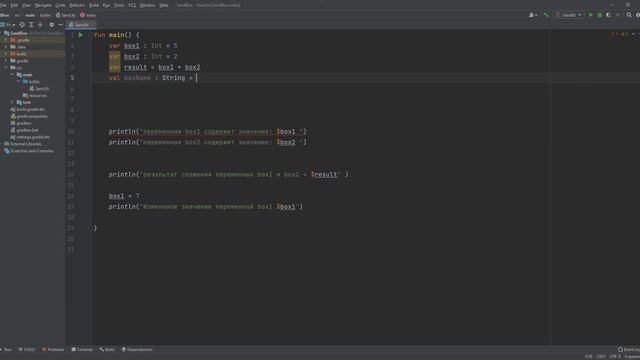Viewport: 640px width, 360px height.
Task: Open the Event Log button
Action: pyautogui.click(x=629, y=350)
